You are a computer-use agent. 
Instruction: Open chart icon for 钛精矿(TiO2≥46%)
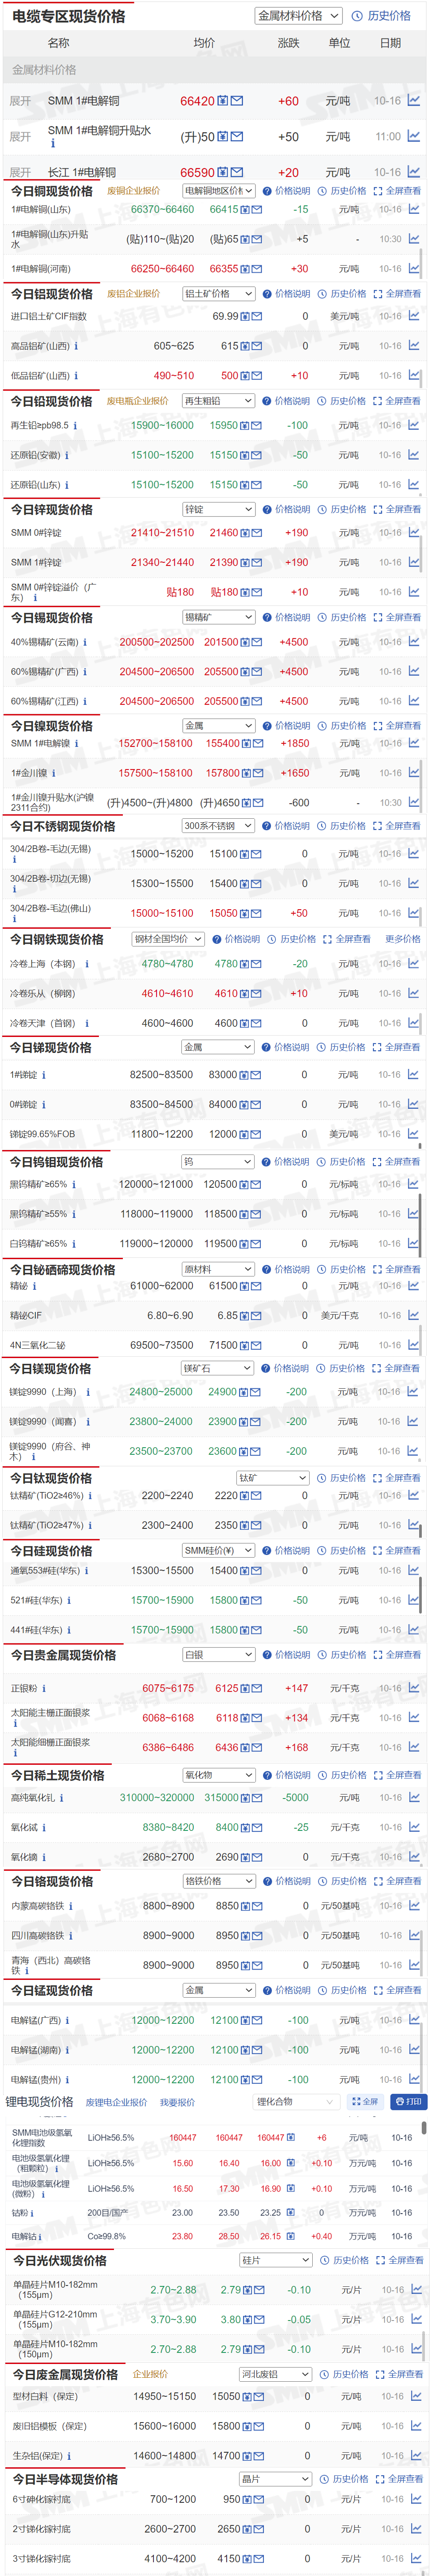(413, 1496)
